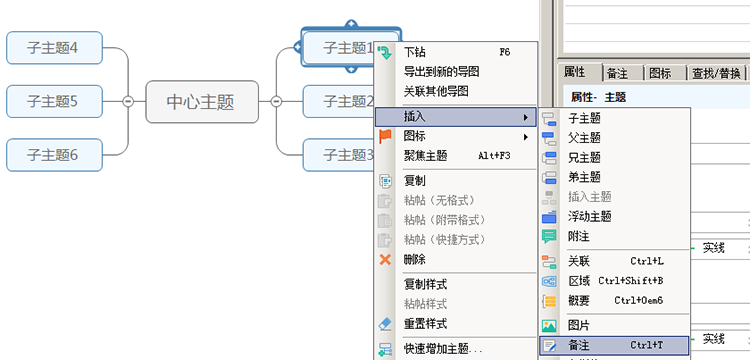Switch to the 查找/替换 tab
Screen dimensions: 750x360
click(x=716, y=73)
